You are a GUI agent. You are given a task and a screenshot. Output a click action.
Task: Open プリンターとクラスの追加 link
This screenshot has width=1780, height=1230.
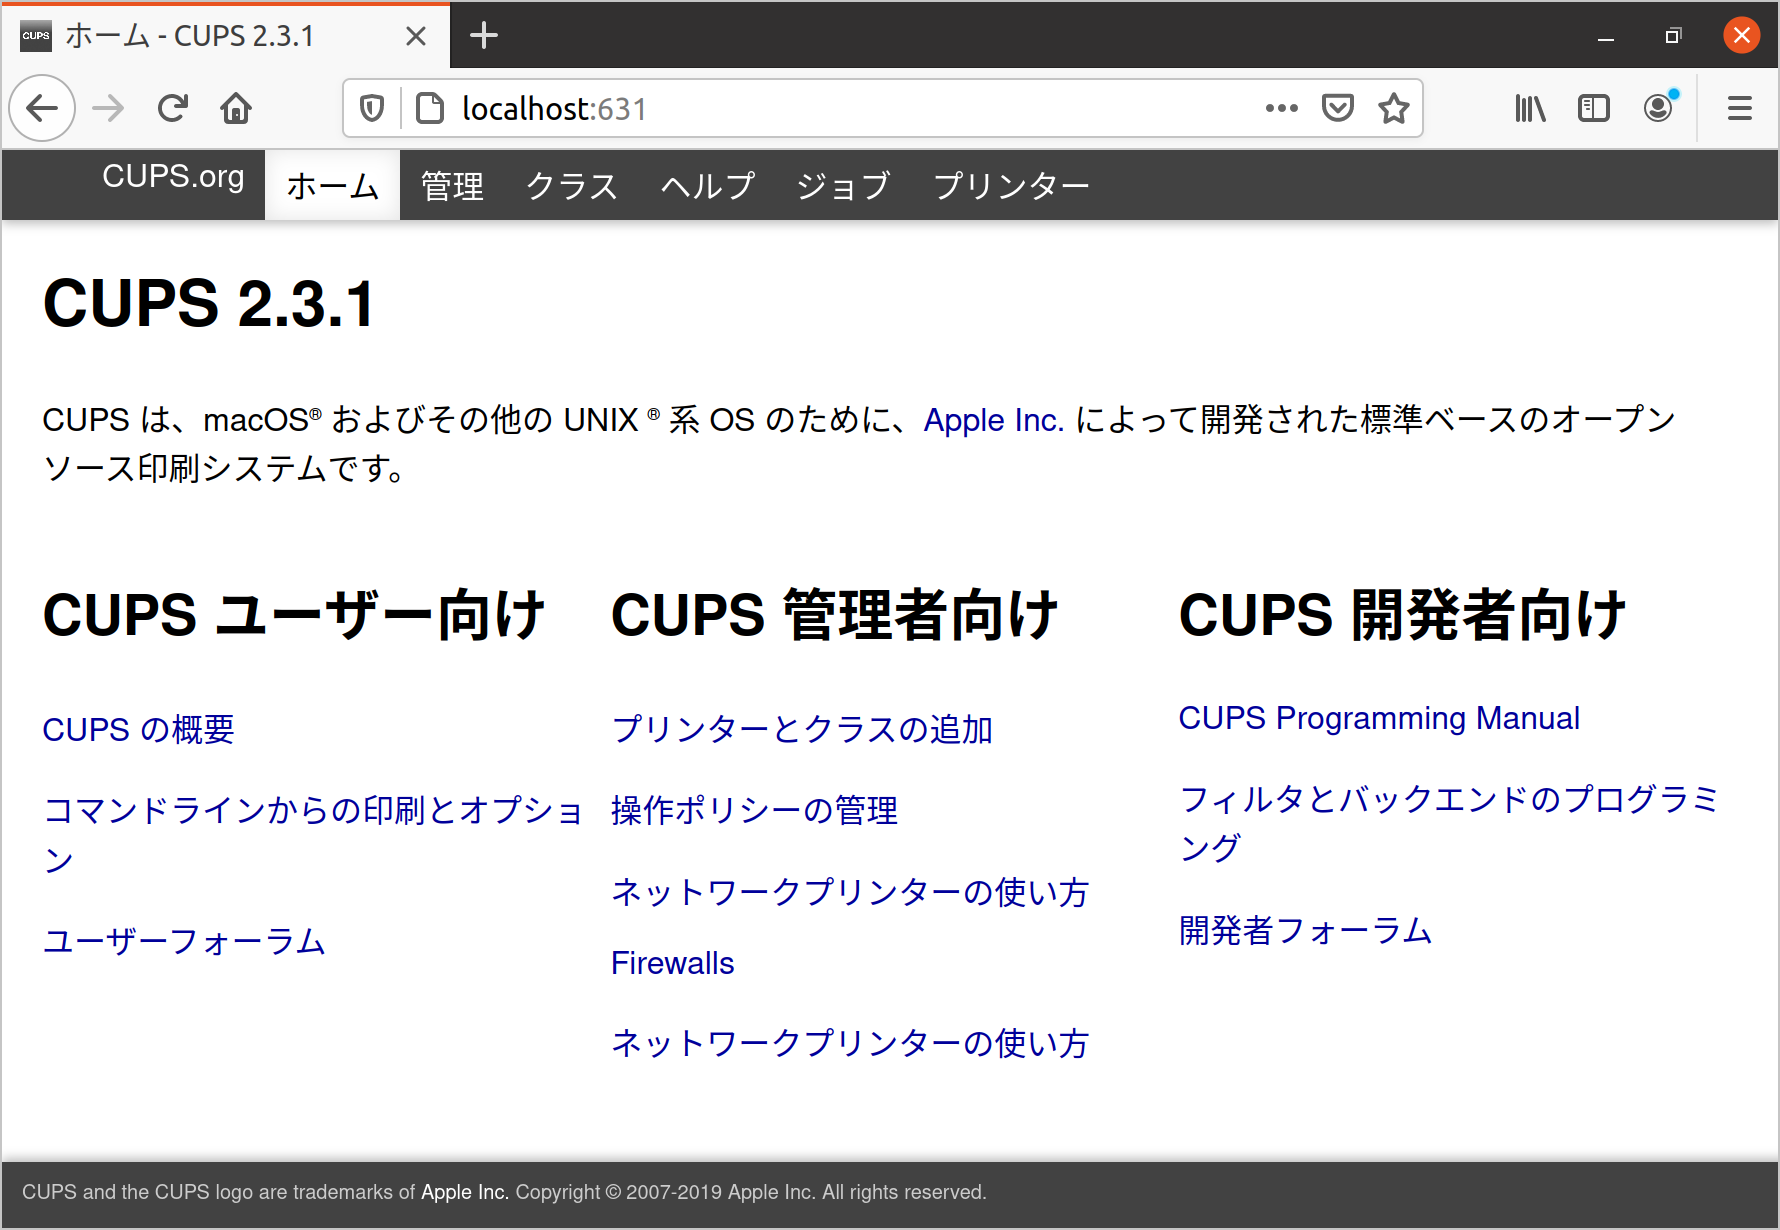coord(802,729)
